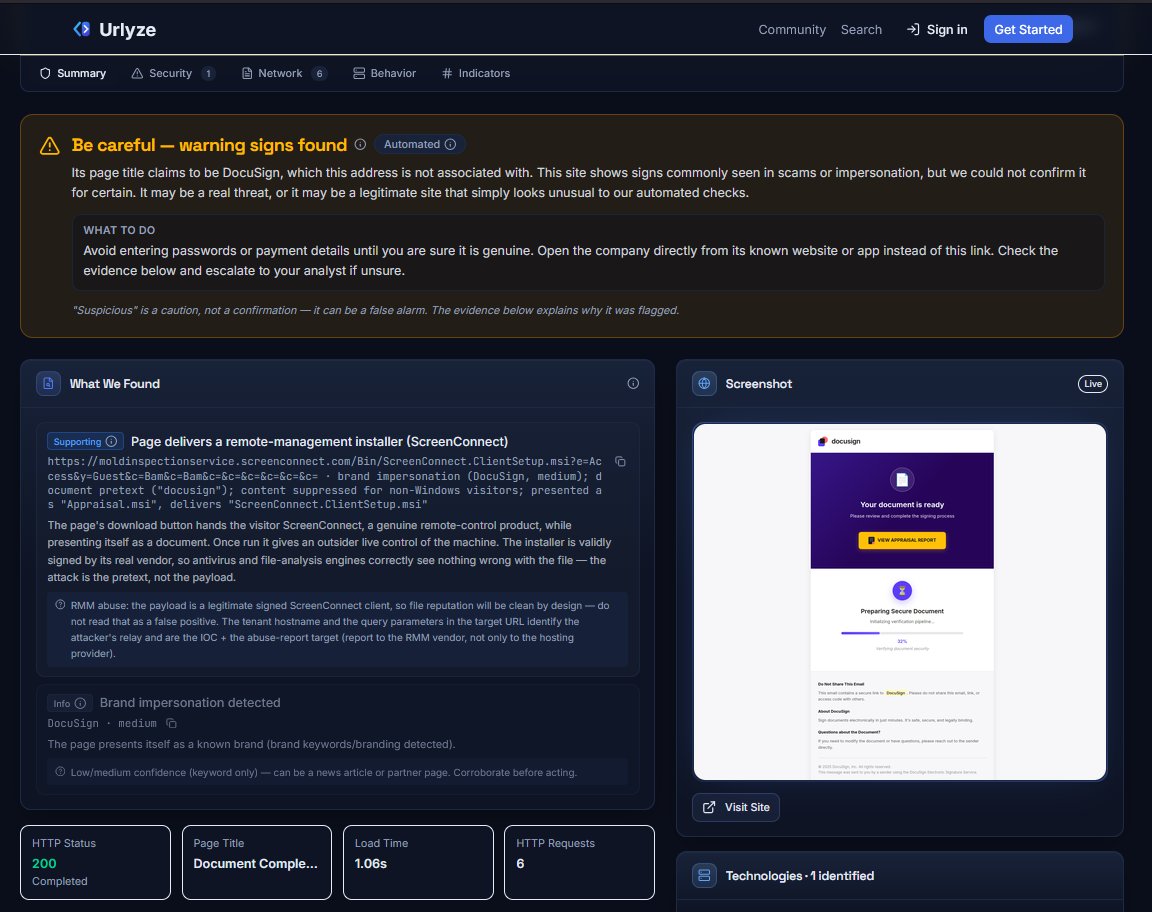Click the Info badge on Brand impersonation
Viewport: 1152px width, 912px height.
[70, 703]
